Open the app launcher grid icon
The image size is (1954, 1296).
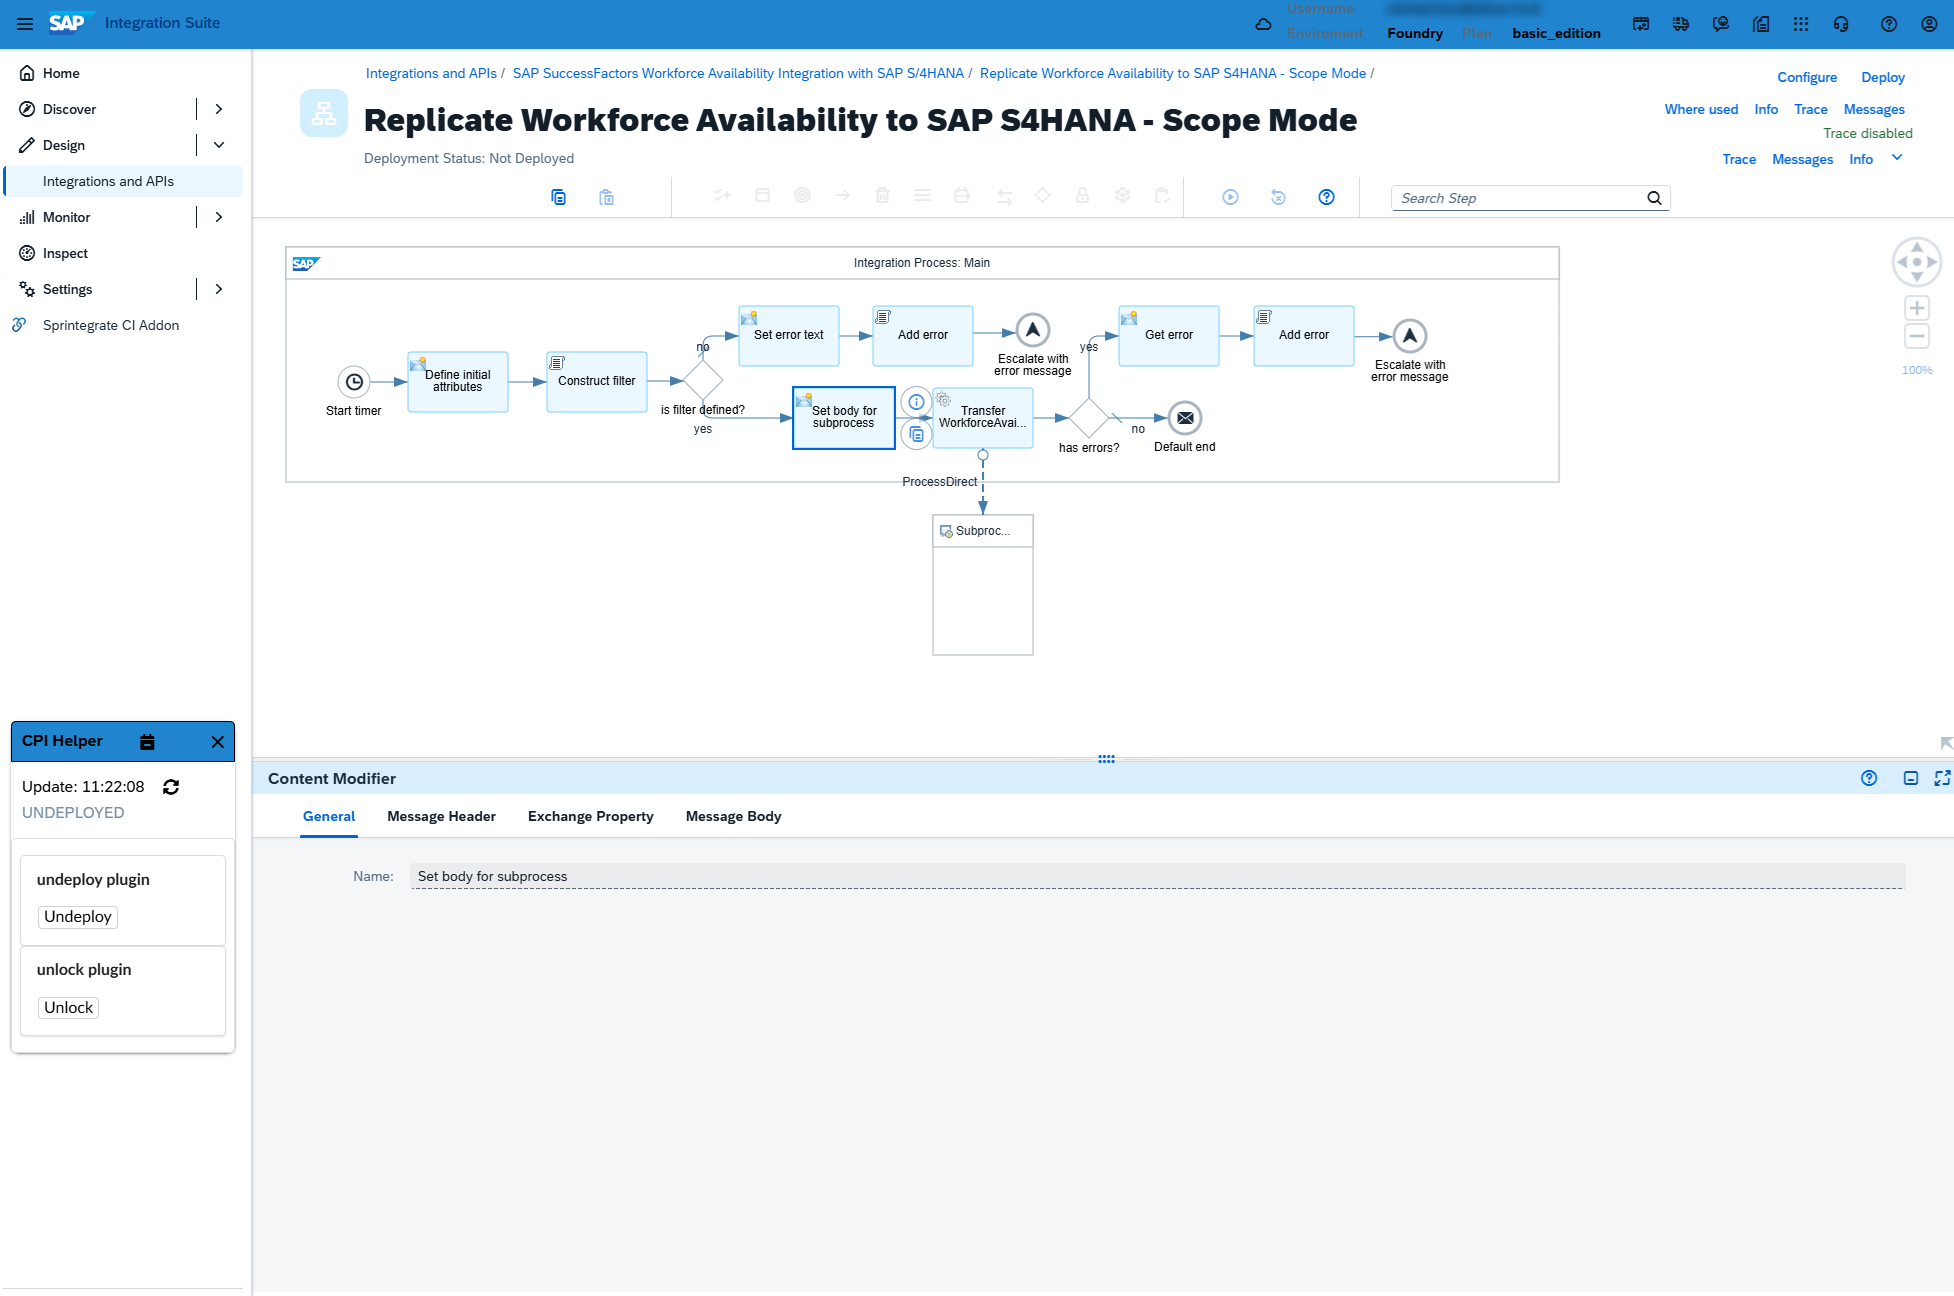pos(1801,24)
